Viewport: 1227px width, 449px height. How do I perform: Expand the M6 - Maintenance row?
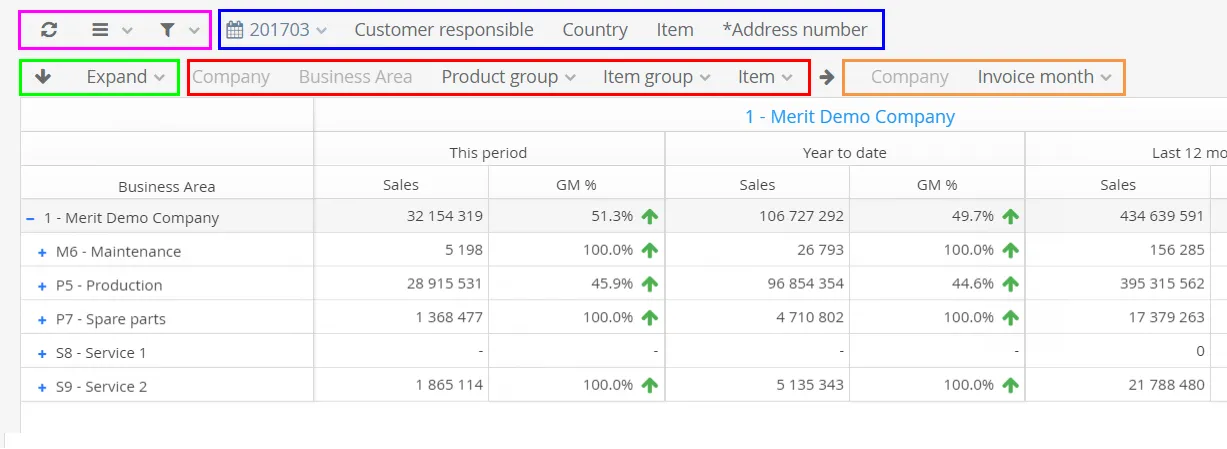pyautogui.click(x=42, y=252)
